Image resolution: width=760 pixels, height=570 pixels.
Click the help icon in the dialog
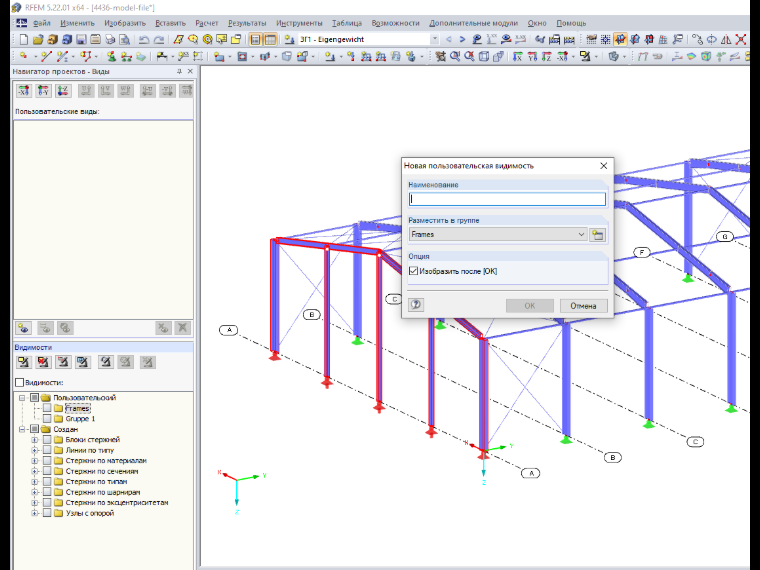(416, 305)
